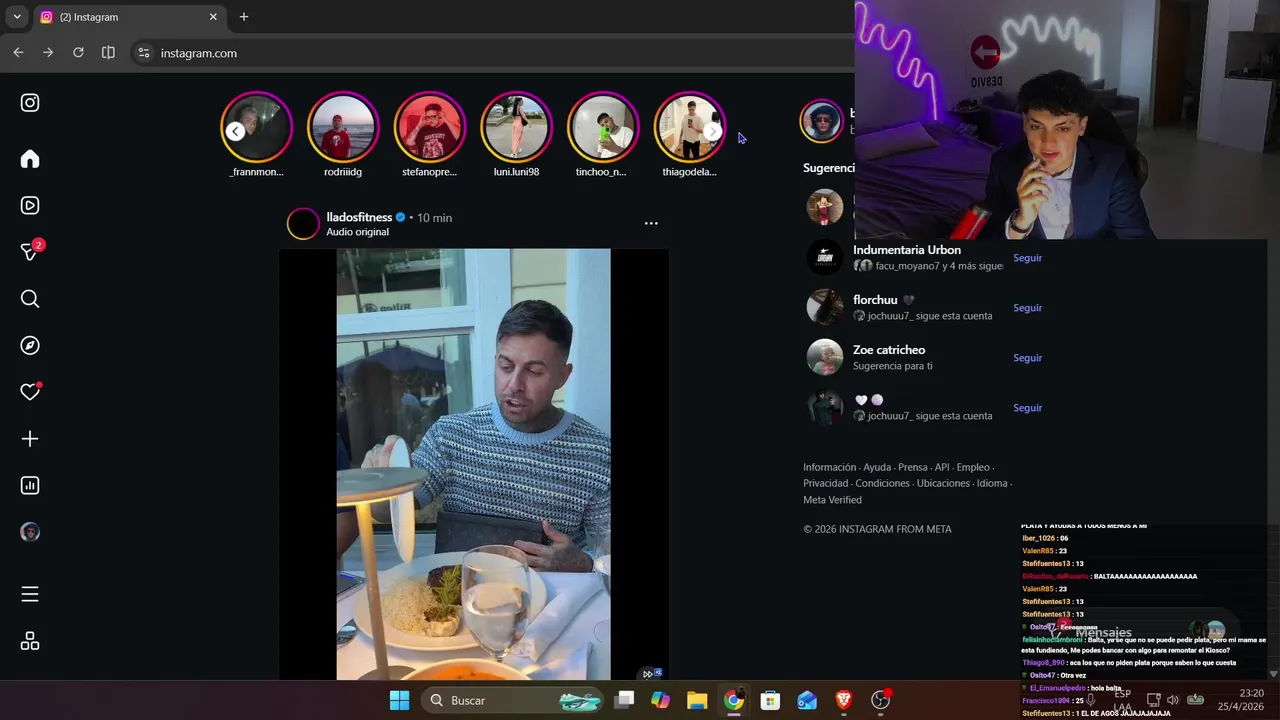
Task: Open Task View on taskbar
Action: [624, 700]
